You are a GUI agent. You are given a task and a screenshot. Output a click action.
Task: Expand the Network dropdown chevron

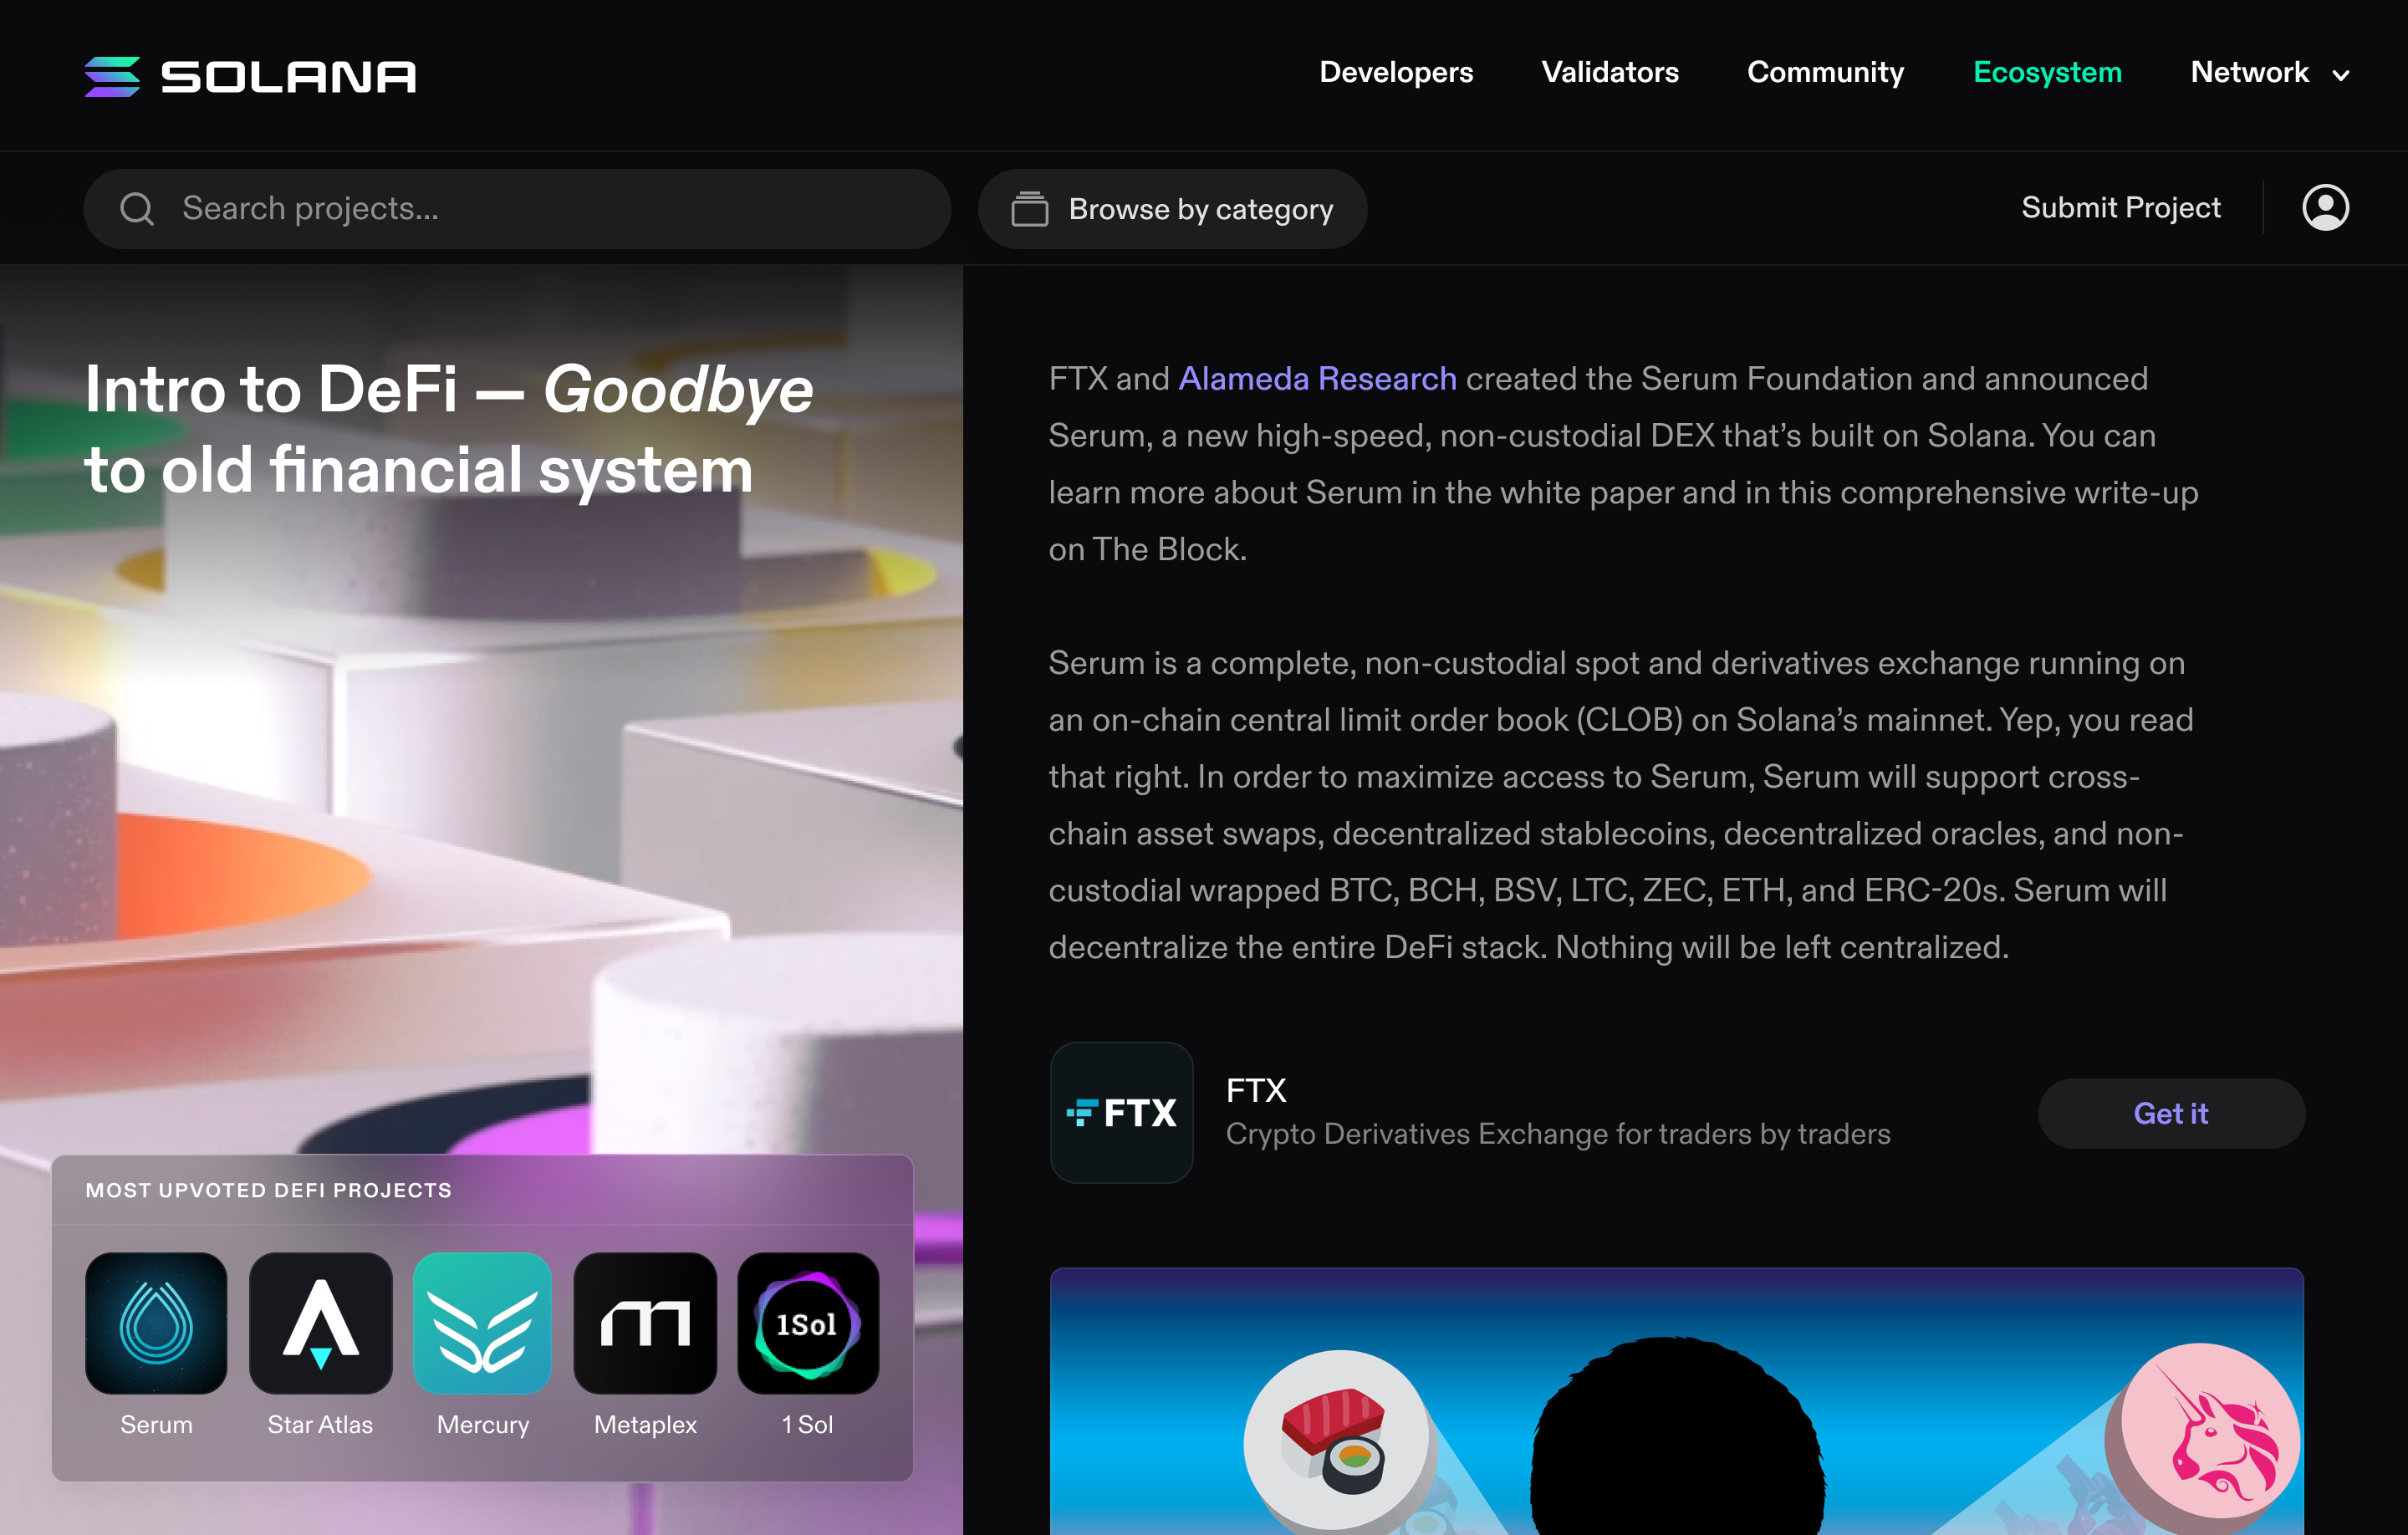click(x=2341, y=75)
